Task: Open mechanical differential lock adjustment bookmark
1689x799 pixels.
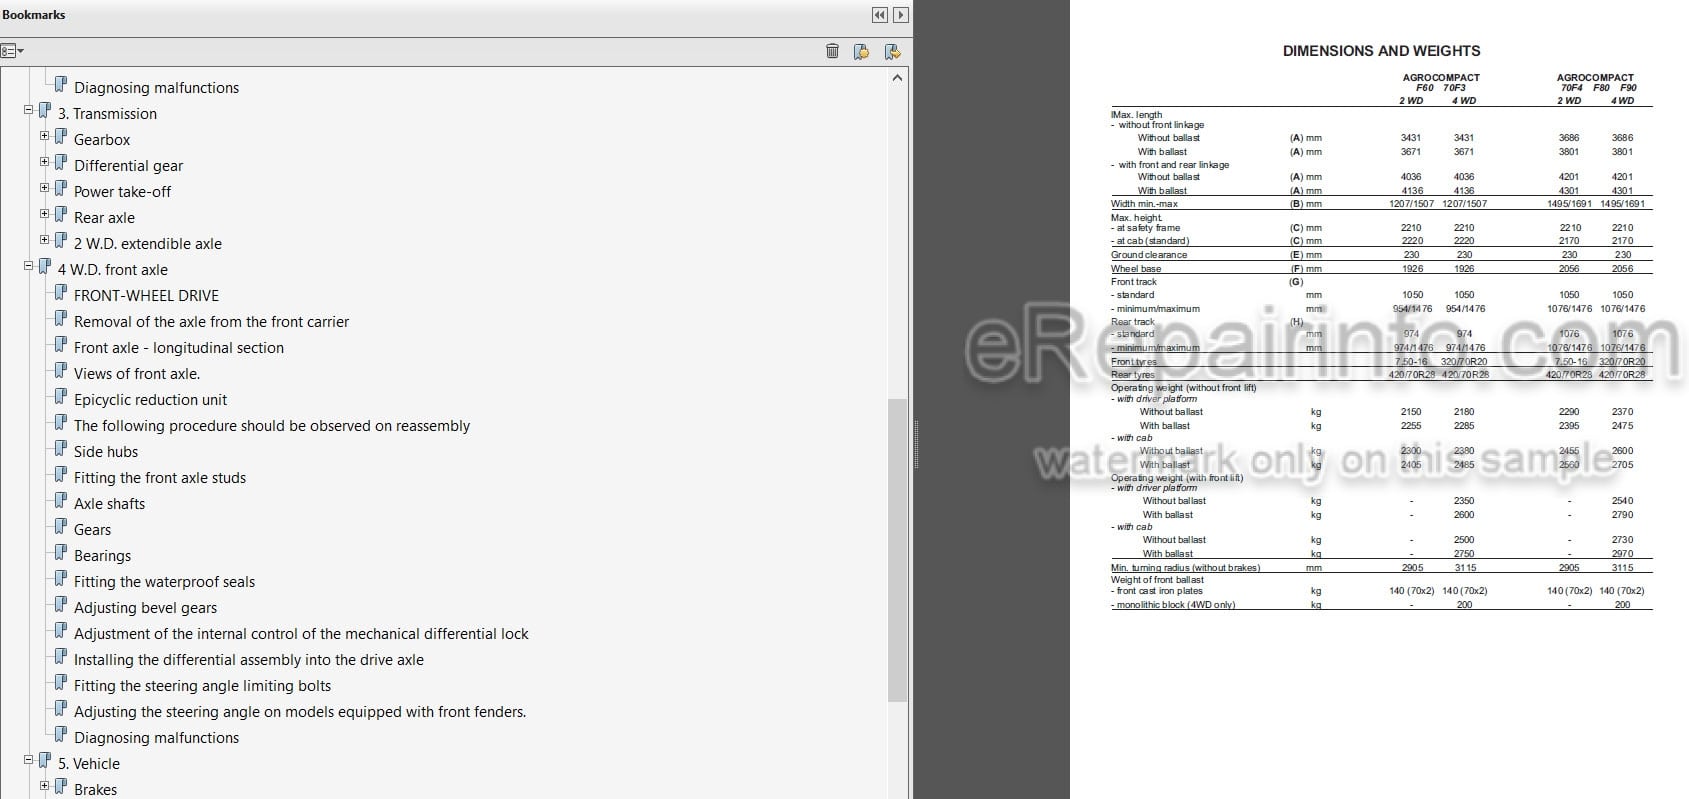Action: point(301,634)
